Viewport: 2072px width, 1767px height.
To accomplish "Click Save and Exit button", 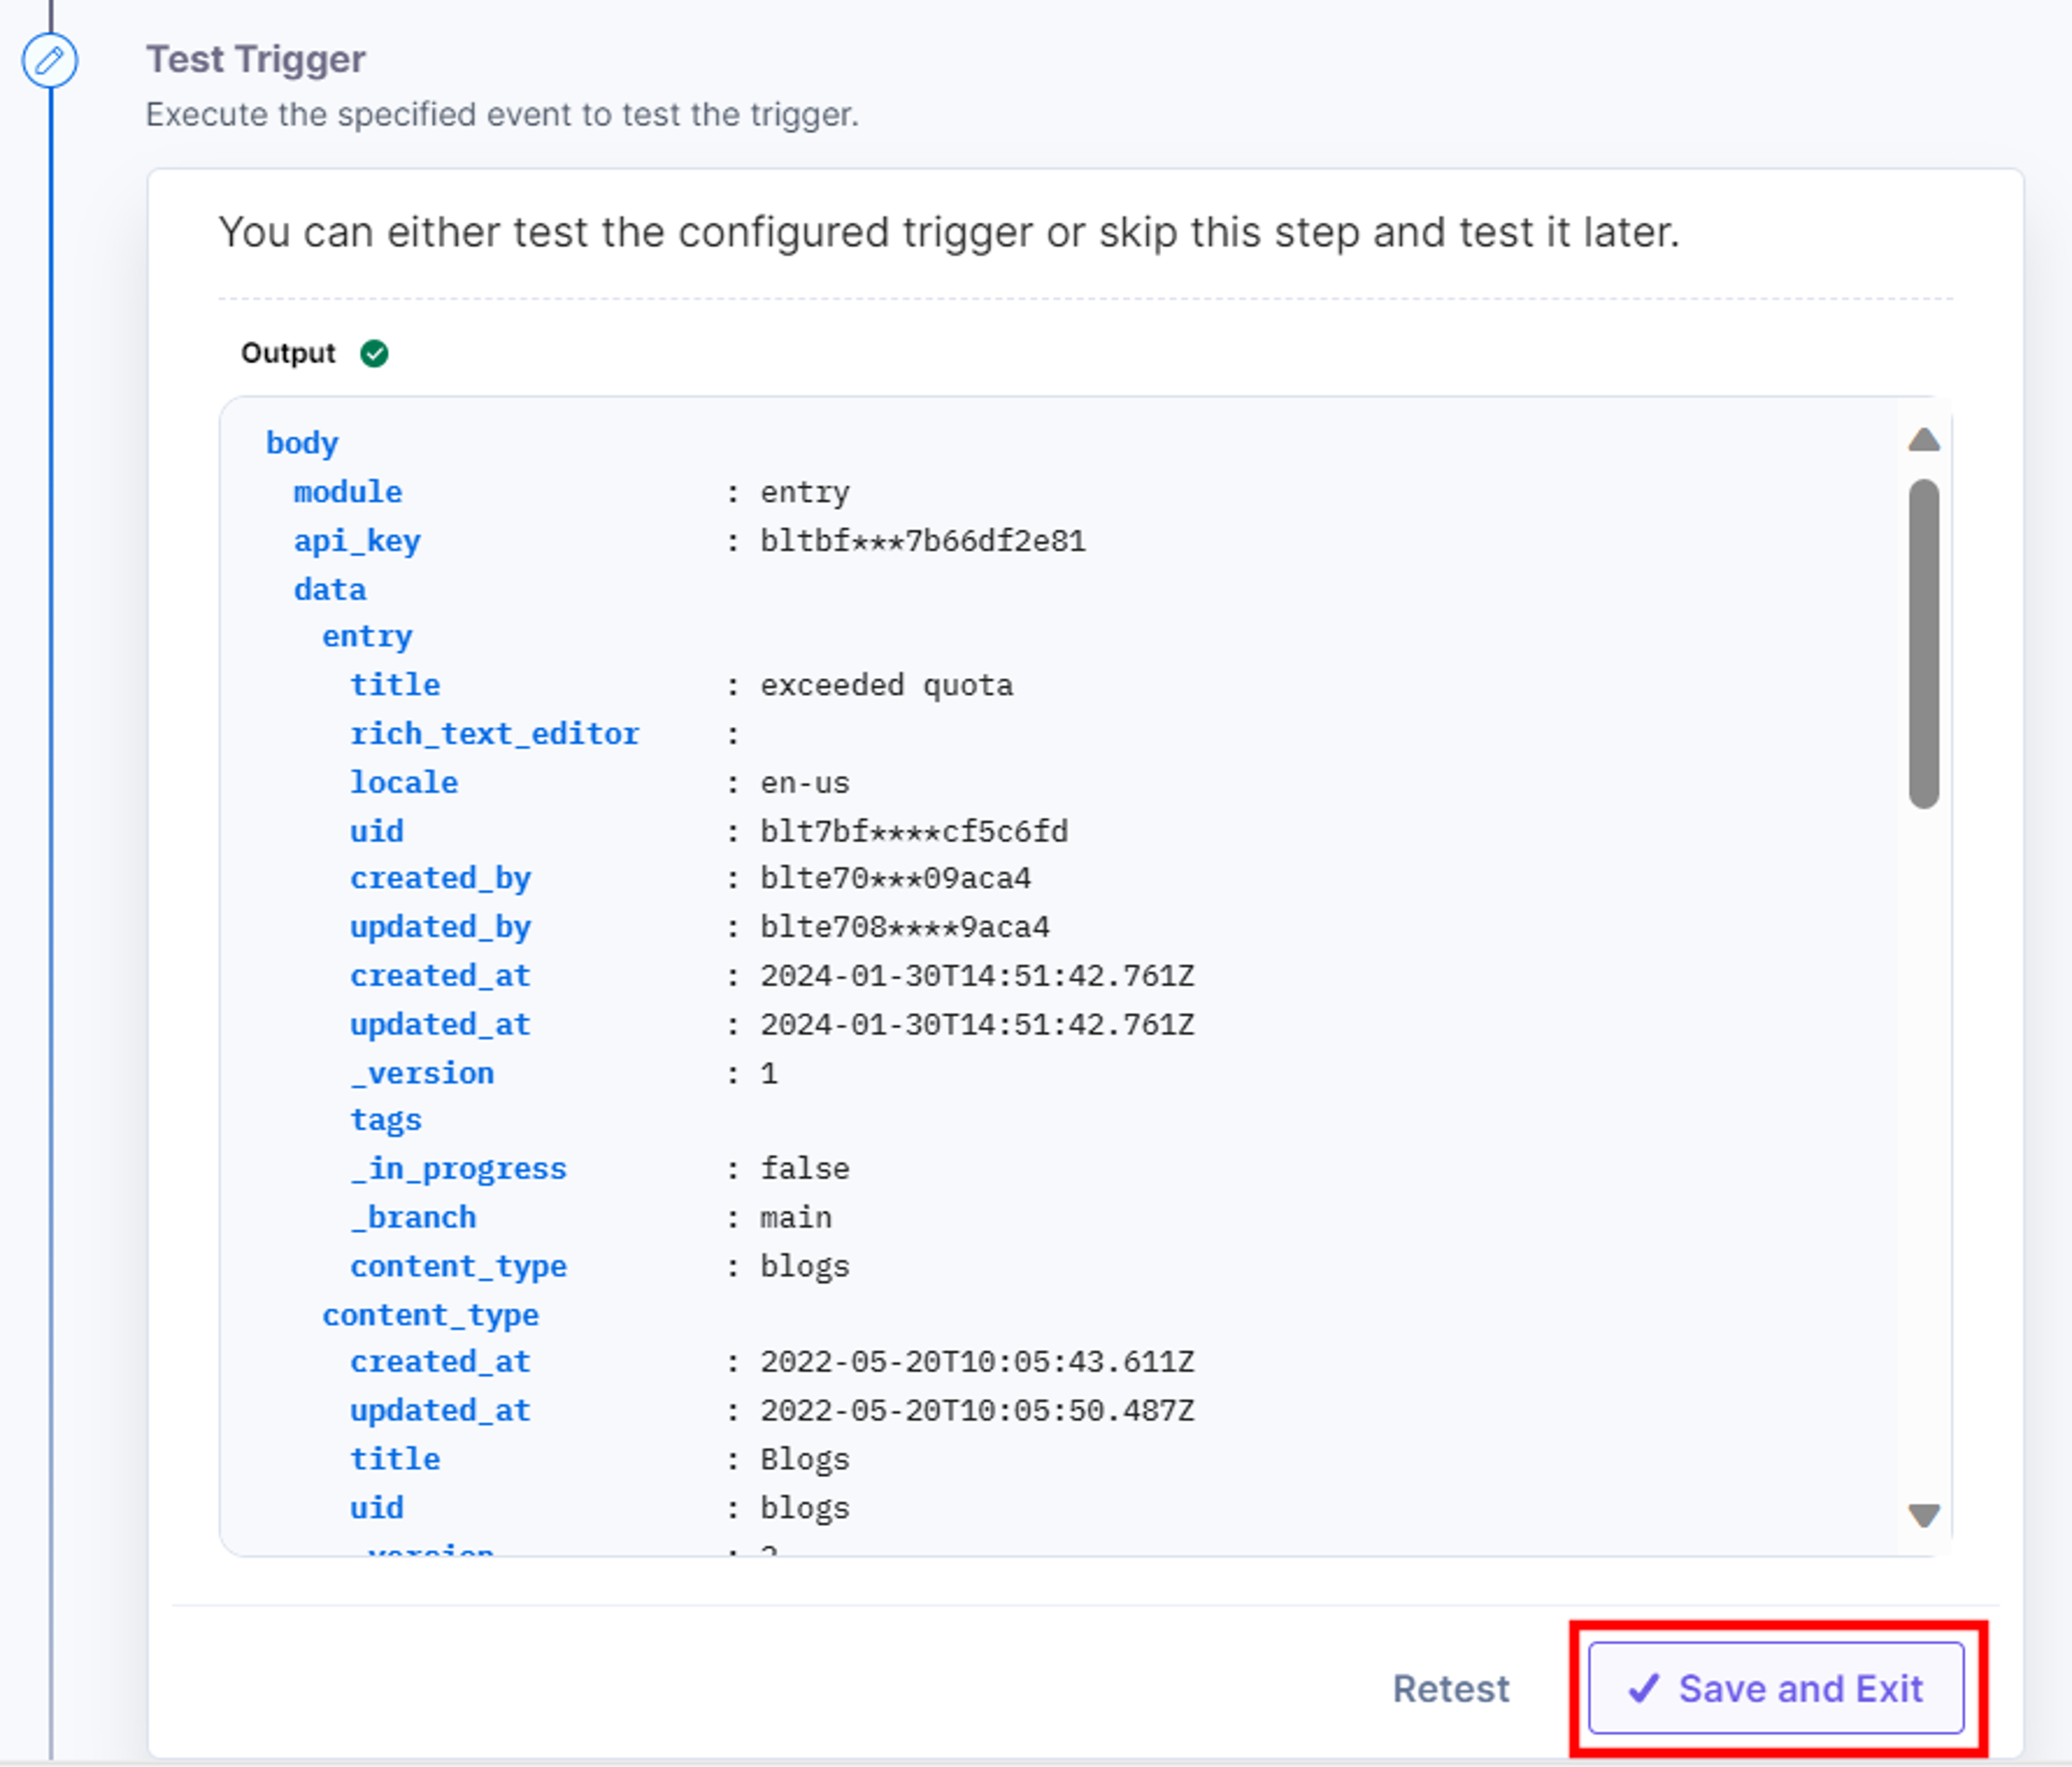I will click(x=1776, y=1688).
